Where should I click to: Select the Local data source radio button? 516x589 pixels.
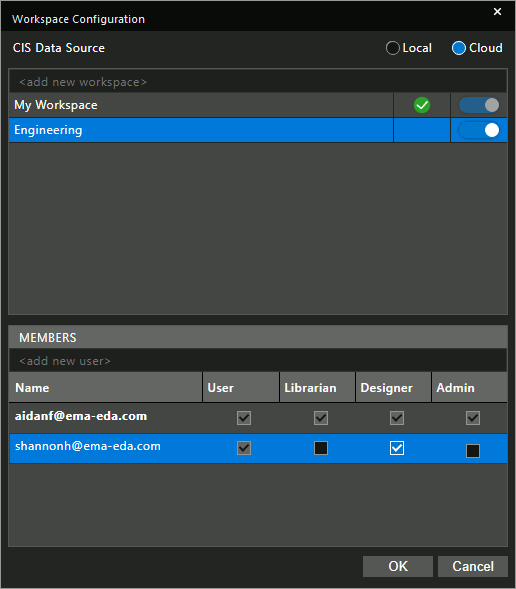click(393, 48)
